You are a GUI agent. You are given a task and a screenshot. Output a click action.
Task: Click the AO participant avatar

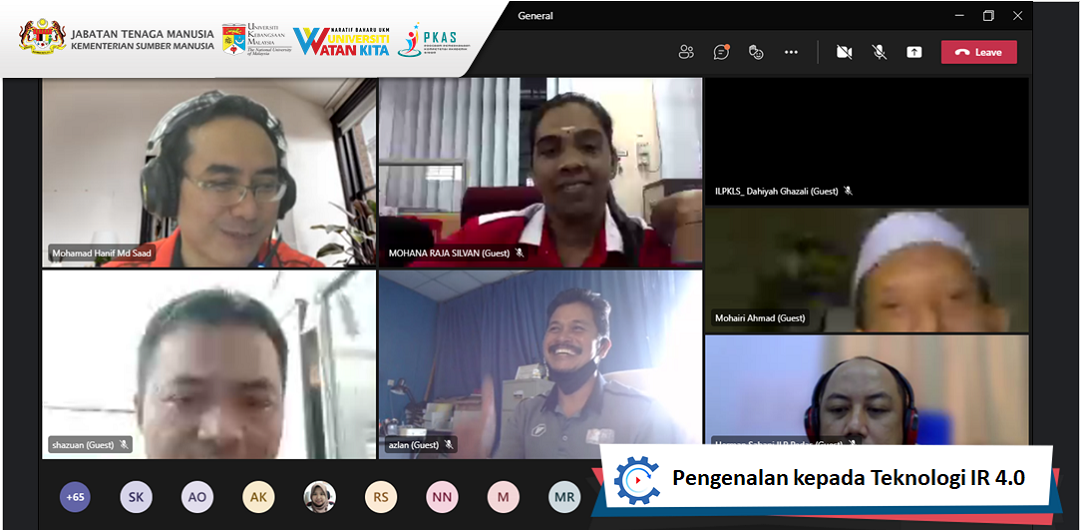tap(197, 497)
